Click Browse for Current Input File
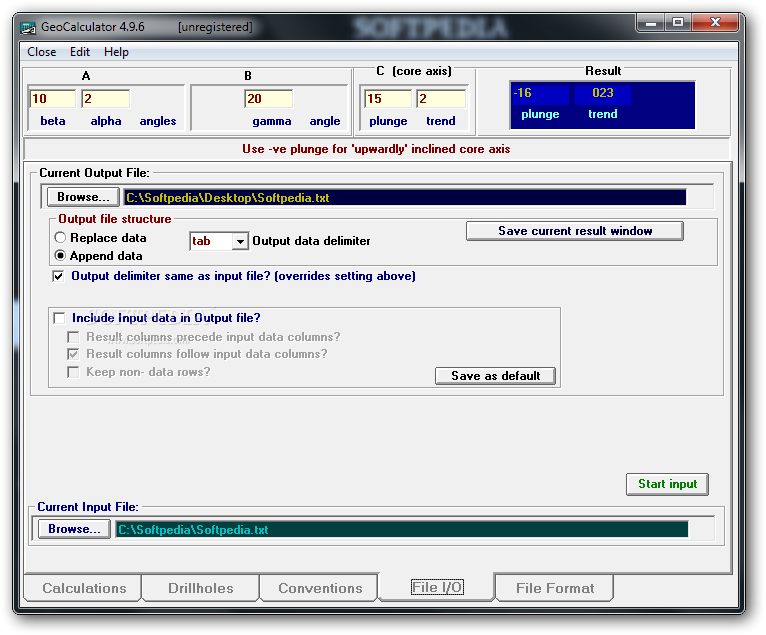This screenshot has height=635, width=766. pyautogui.click(x=74, y=529)
